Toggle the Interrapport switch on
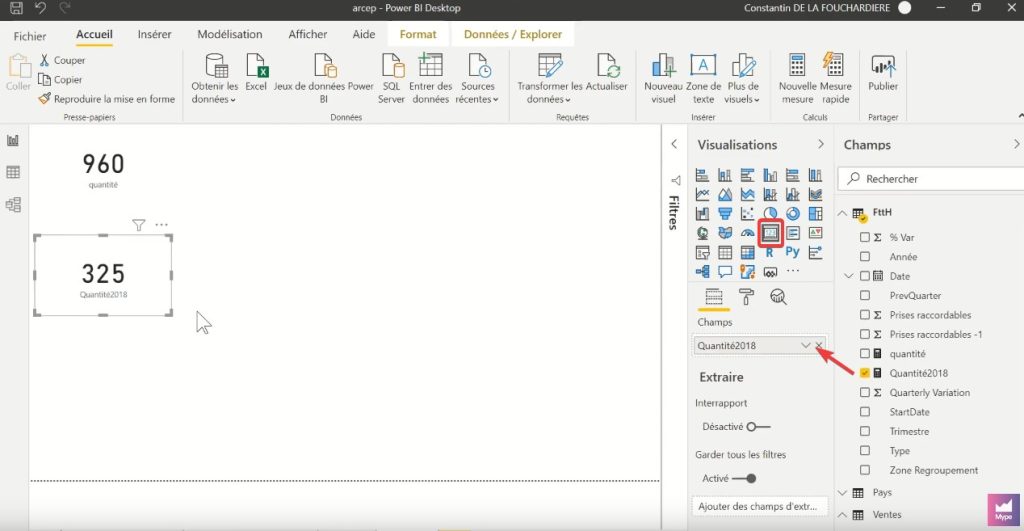 click(x=758, y=427)
